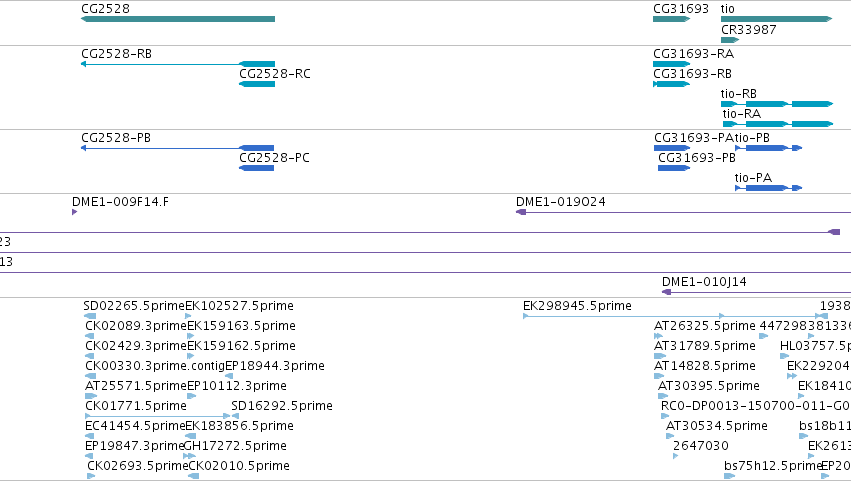
Task: Click EST CK02693.5prime
Action: point(137,466)
